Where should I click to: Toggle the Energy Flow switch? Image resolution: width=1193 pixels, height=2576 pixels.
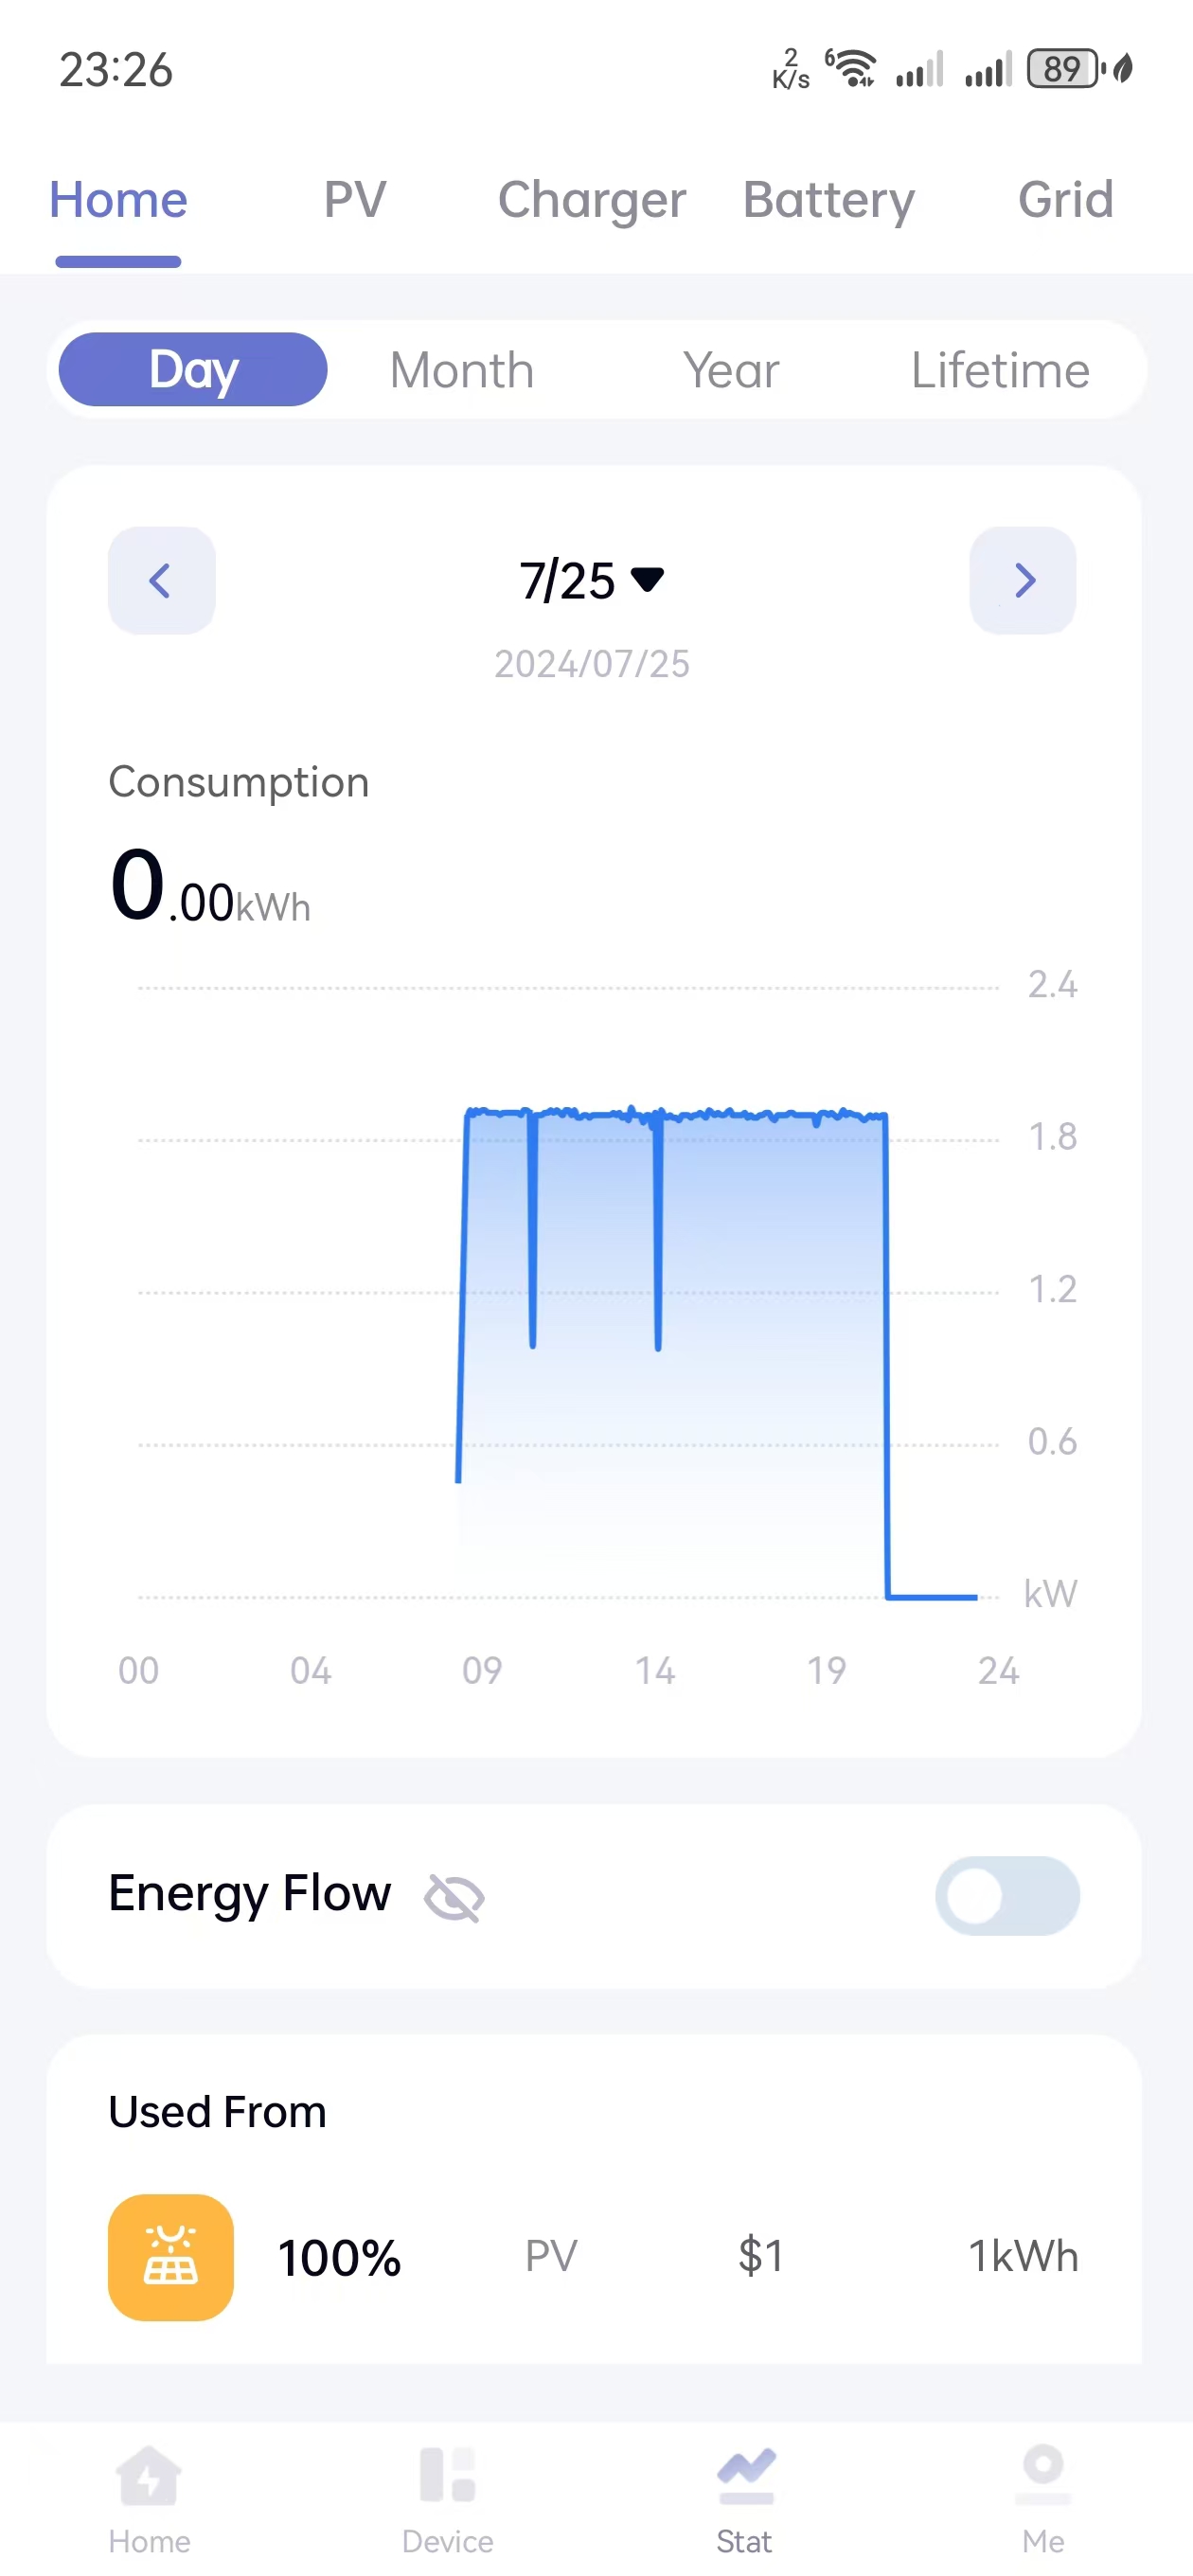tap(1007, 1895)
